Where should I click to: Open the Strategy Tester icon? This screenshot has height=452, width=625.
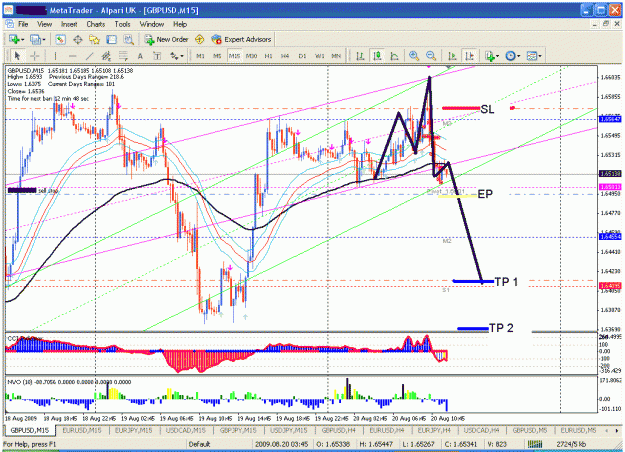pyautogui.click(x=128, y=39)
